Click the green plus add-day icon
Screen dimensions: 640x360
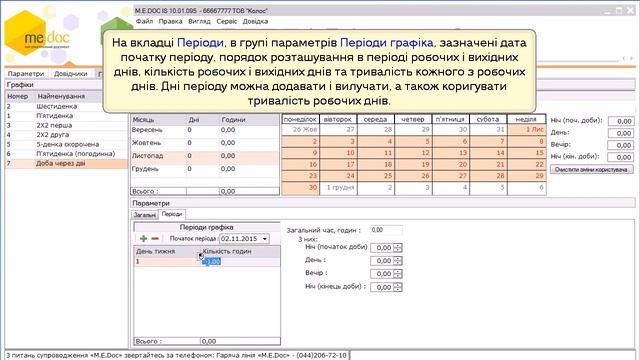pos(143,238)
